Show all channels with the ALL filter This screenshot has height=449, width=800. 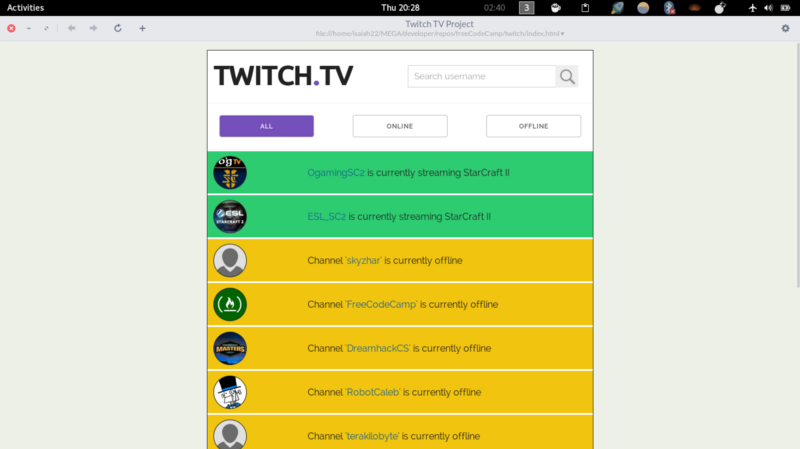click(266, 126)
